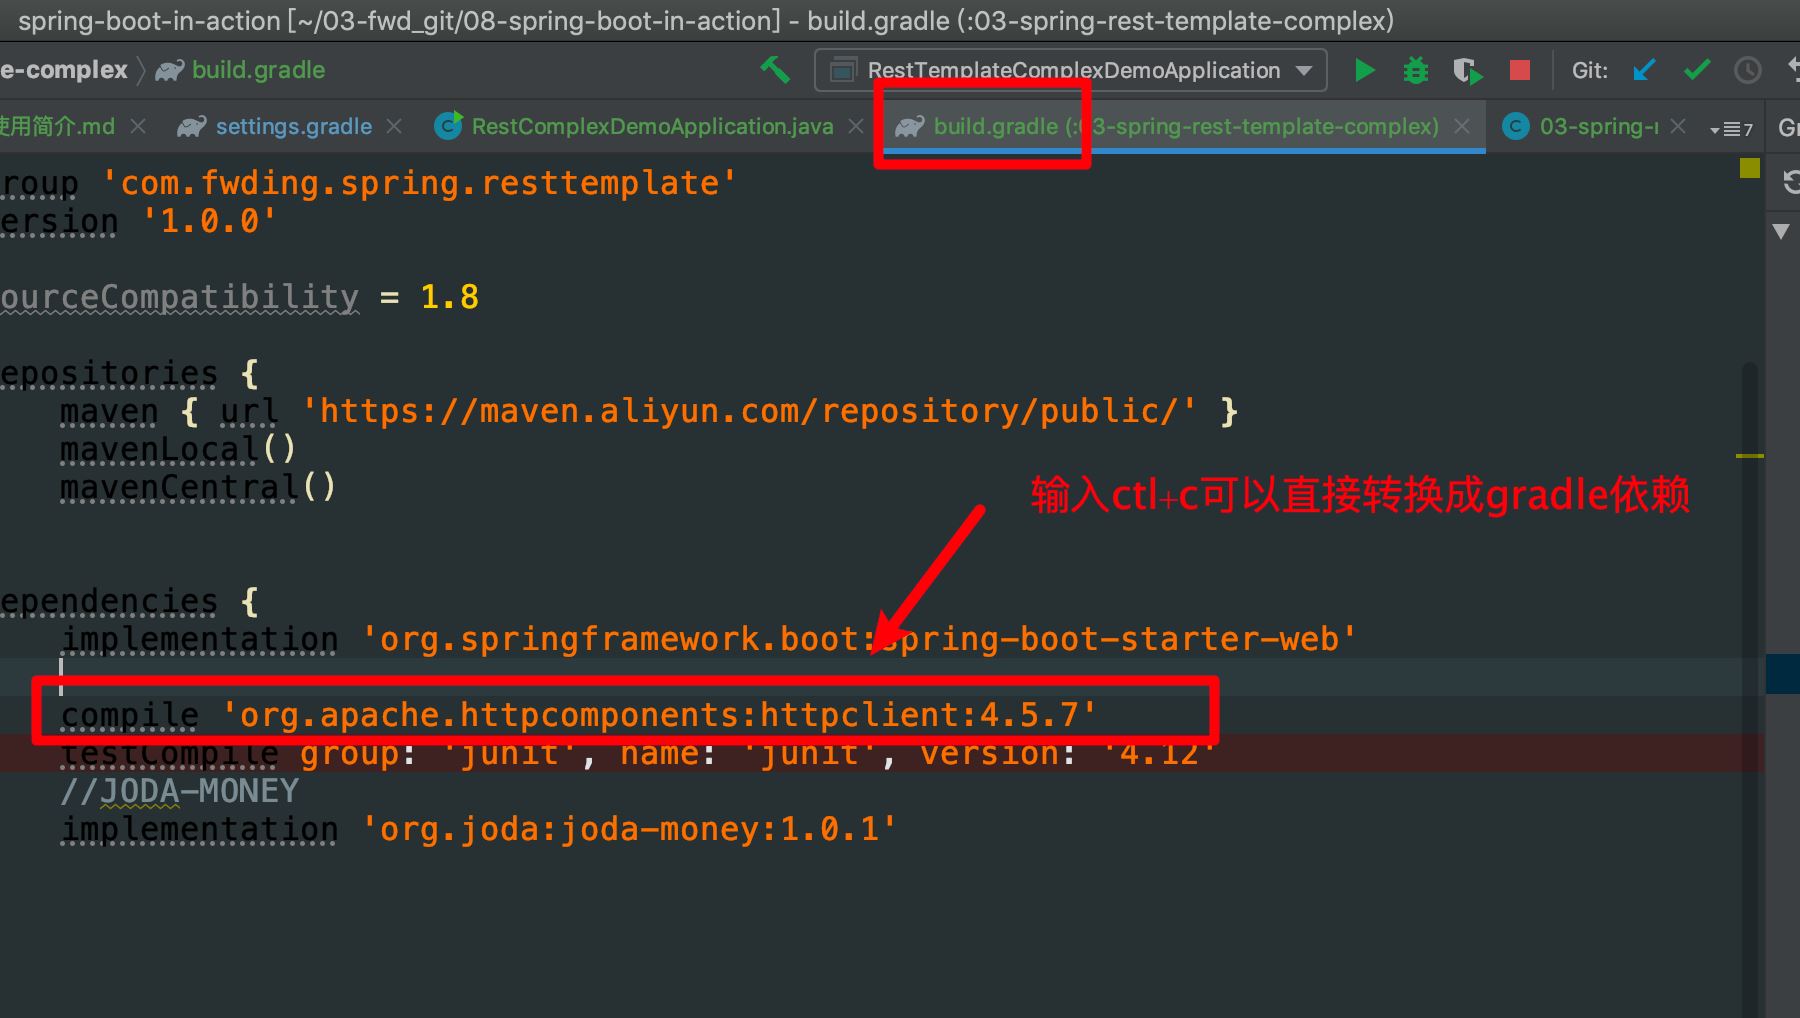Stop the running process
This screenshot has height=1018, width=1800.
pos(1519,70)
